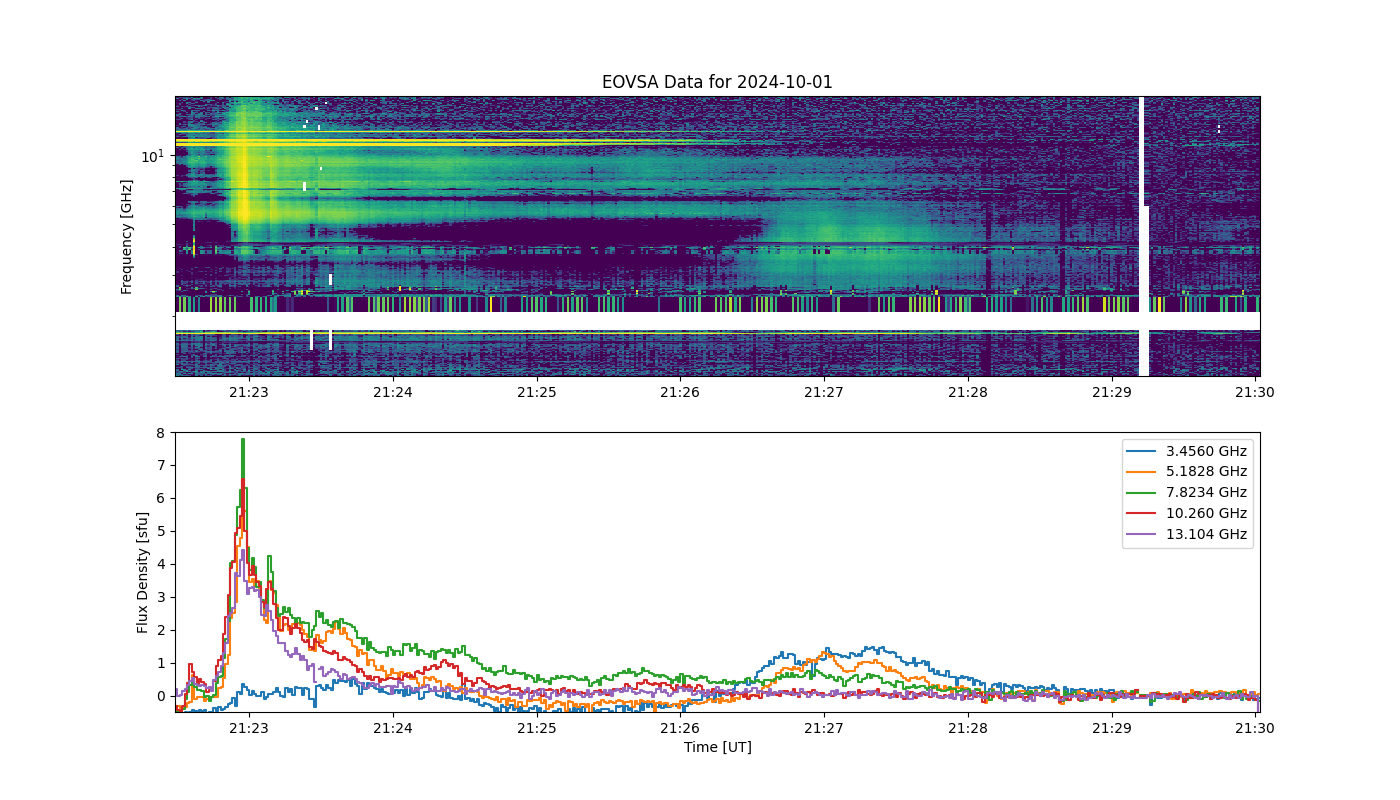Click the blue line swatch in legend
The width and height of the screenshot is (1400, 800).
pos(1143,451)
